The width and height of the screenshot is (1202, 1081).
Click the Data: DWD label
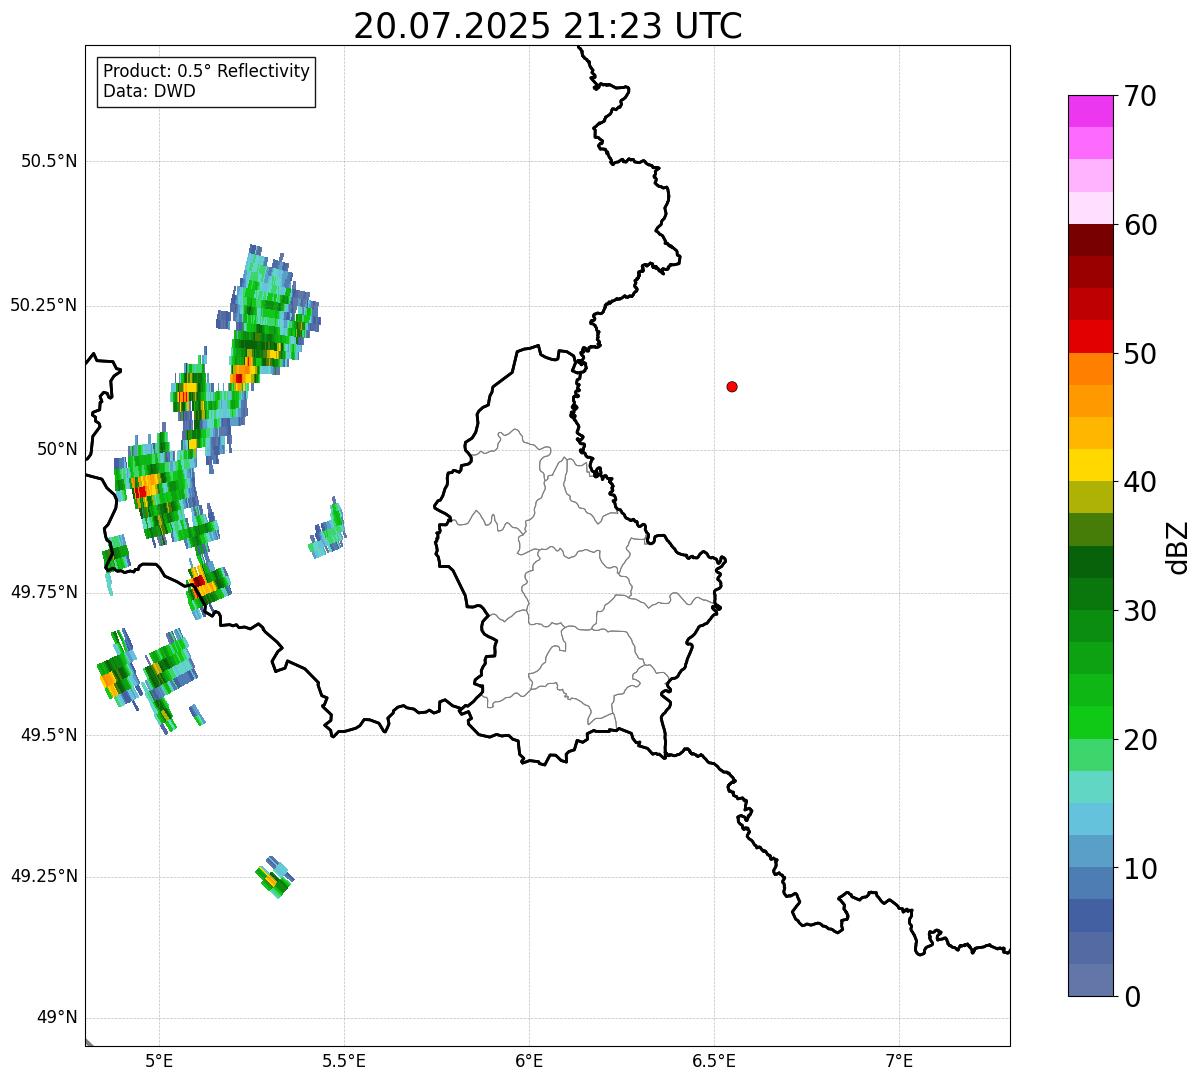pyautogui.click(x=149, y=92)
